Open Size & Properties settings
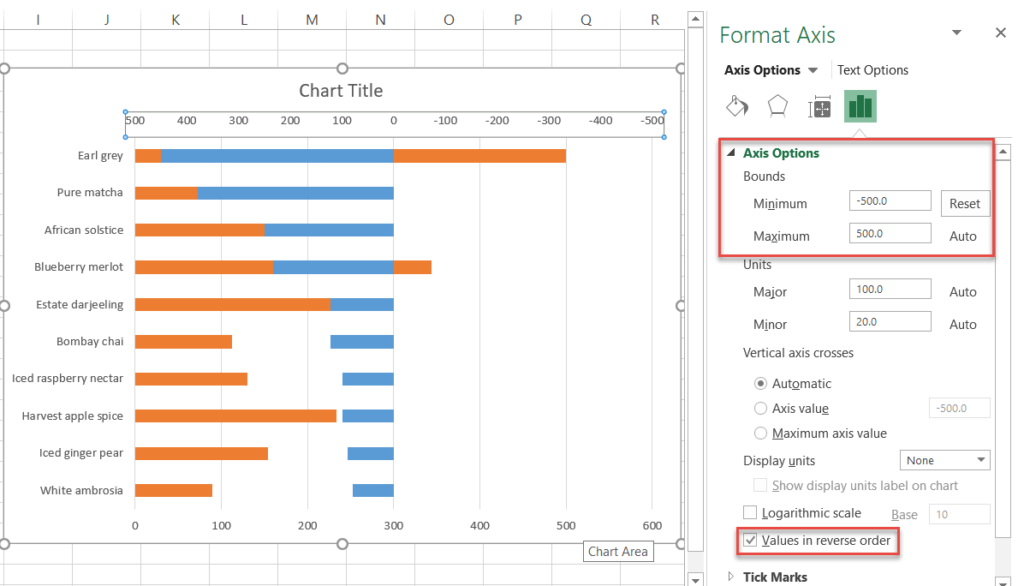 tap(819, 104)
